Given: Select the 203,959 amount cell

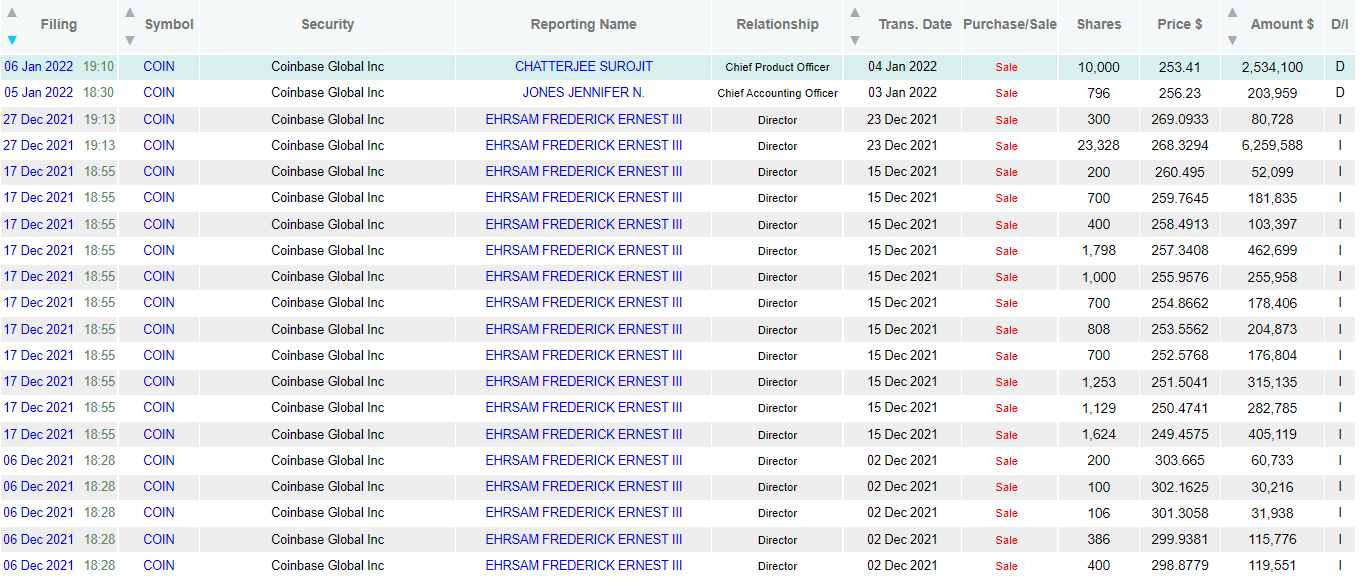Looking at the screenshot, I should [1272, 93].
